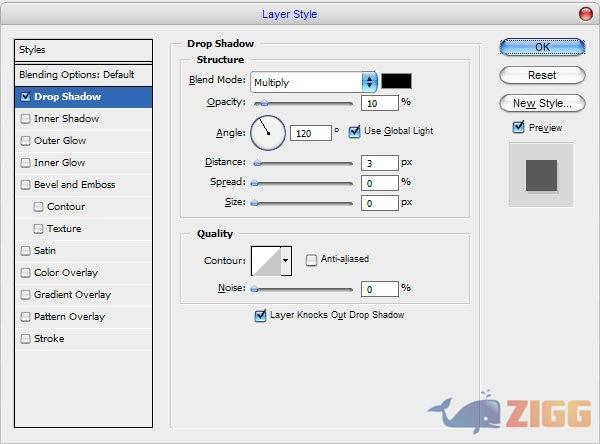The height and width of the screenshot is (444, 600).
Task: Click the angle dial control
Action: tap(268, 131)
